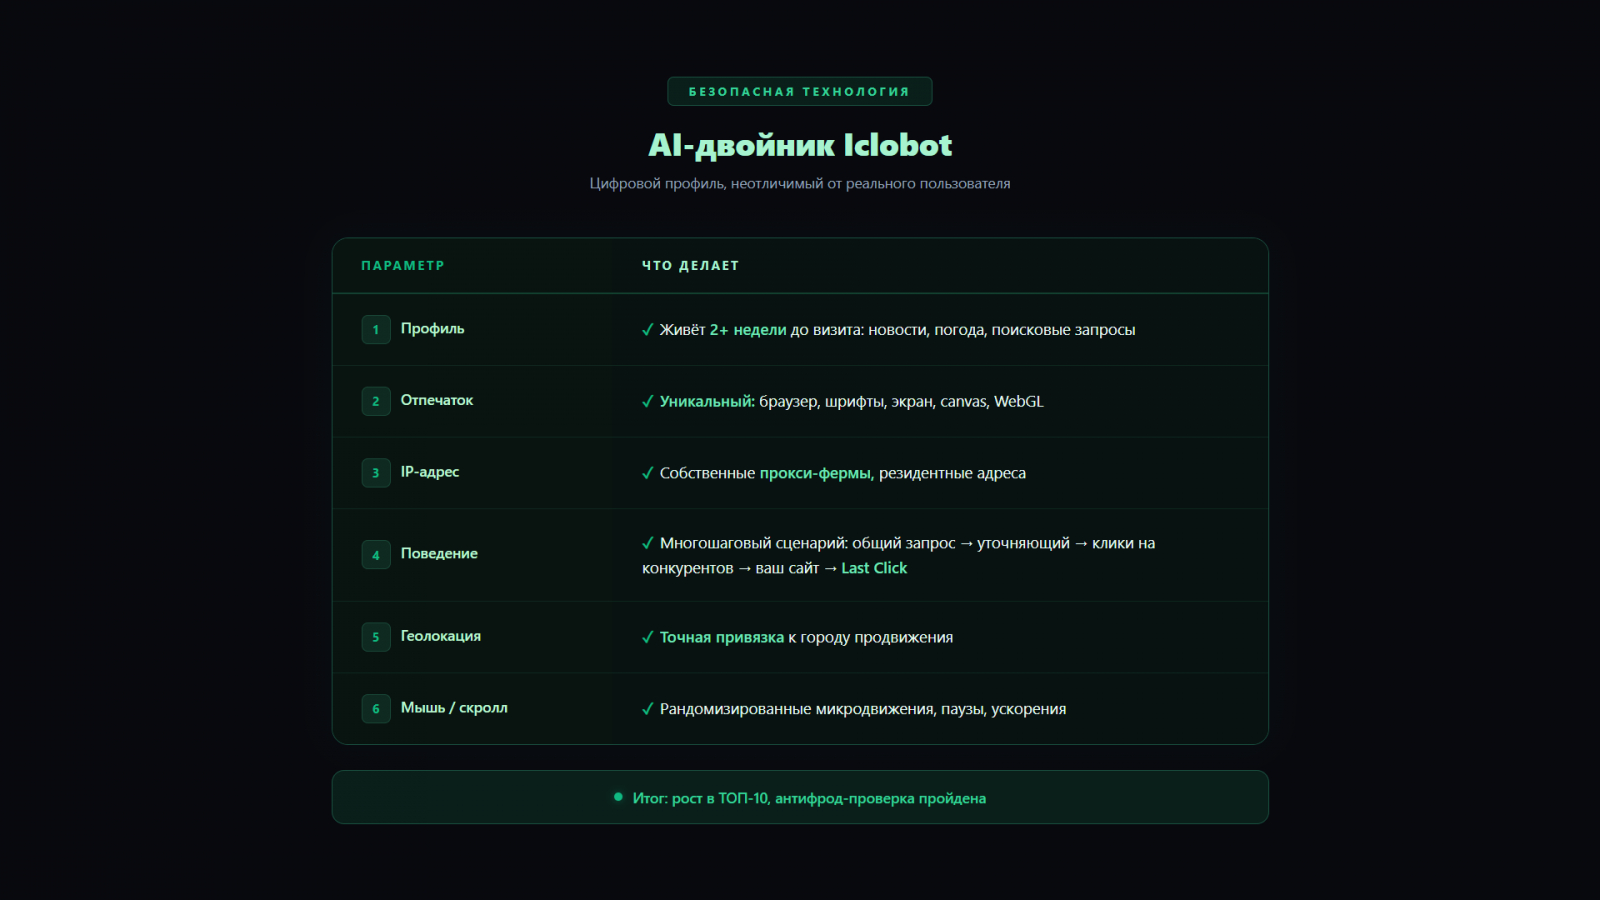The height and width of the screenshot is (900, 1600).
Task: Click the highlighted "Точная привязка" text
Action: pyautogui.click(x=722, y=638)
